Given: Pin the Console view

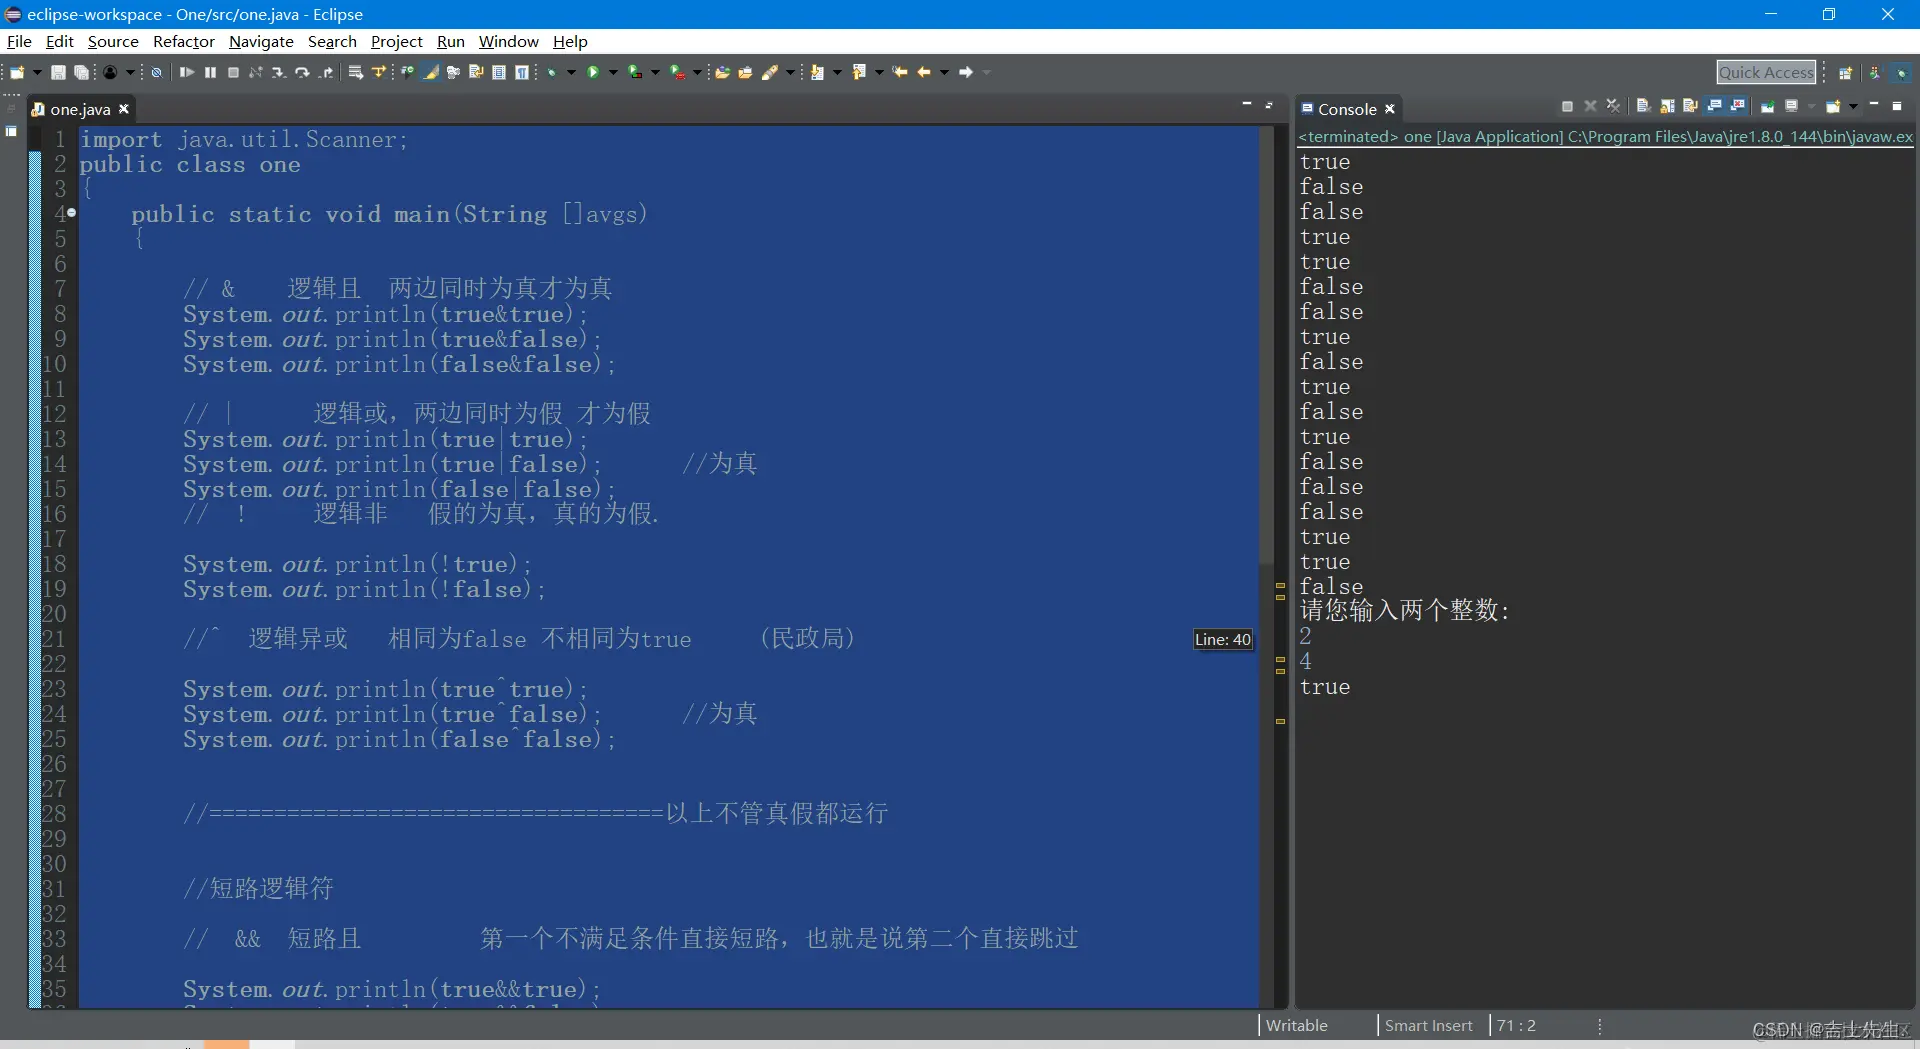Looking at the screenshot, I should pyautogui.click(x=1768, y=106).
